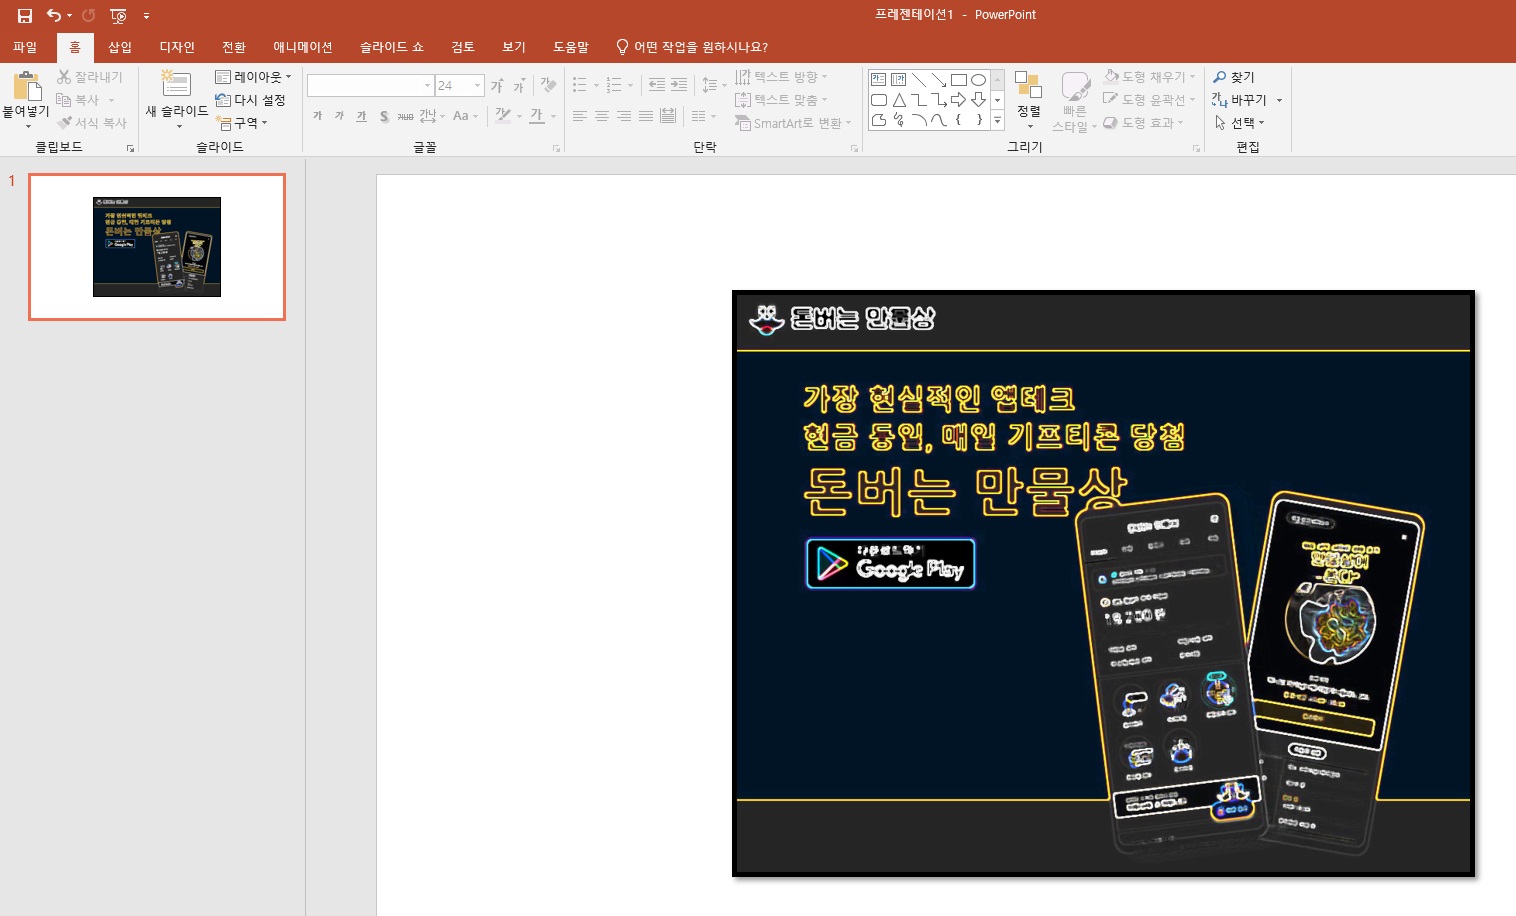
Task: Click the bullet list icon
Action: coord(580,86)
